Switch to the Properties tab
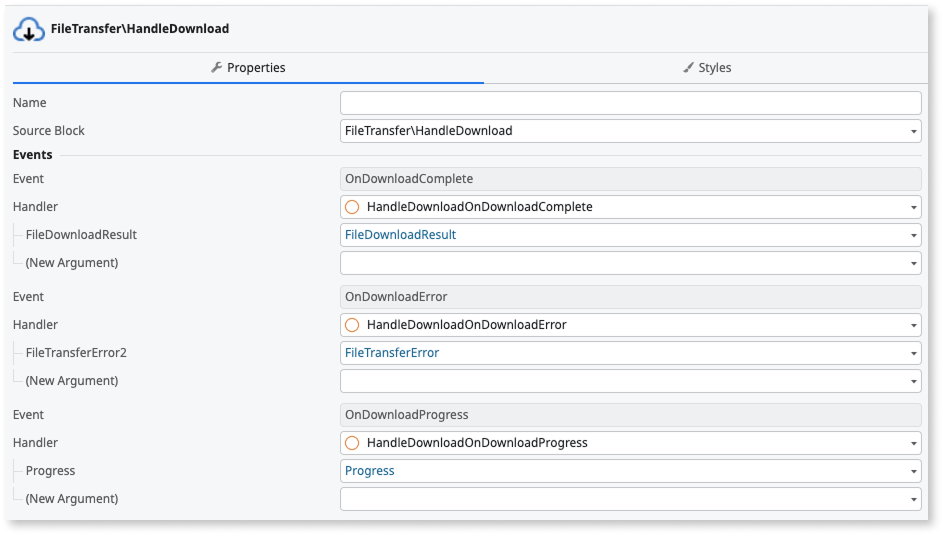The height and width of the screenshot is (535, 943). click(x=248, y=68)
